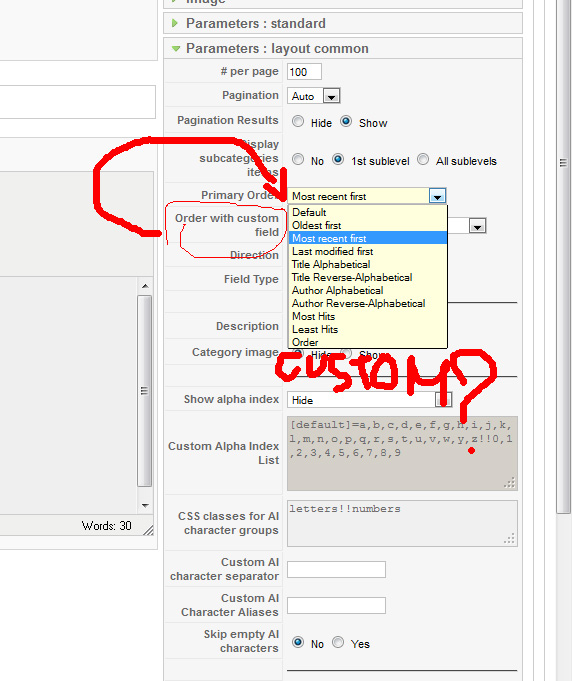Viewport: 572px width, 681px height.
Task: Select No for Skip empty AI characters
Action: (x=298, y=642)
